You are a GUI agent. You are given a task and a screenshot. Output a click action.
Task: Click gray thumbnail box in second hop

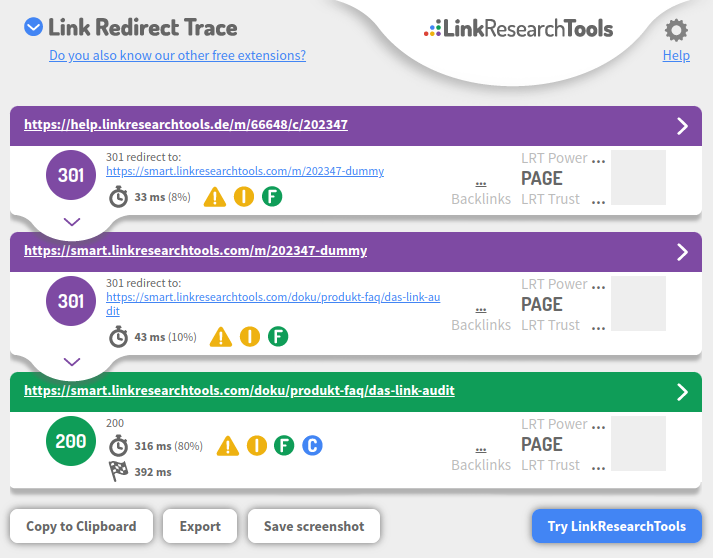(638, 303)
